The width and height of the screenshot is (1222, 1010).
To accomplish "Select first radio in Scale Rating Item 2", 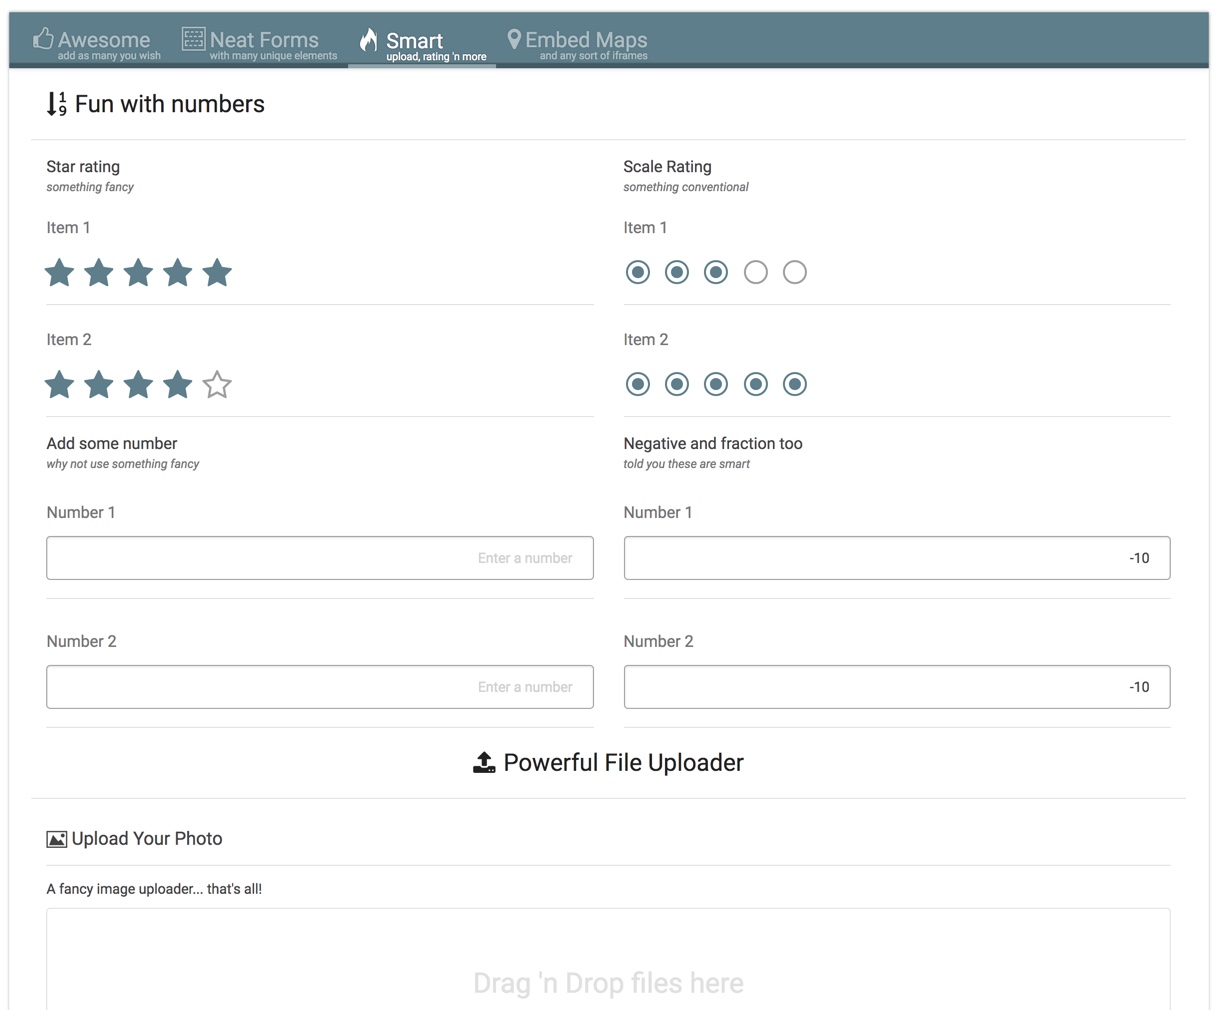I will click(638, 384).
